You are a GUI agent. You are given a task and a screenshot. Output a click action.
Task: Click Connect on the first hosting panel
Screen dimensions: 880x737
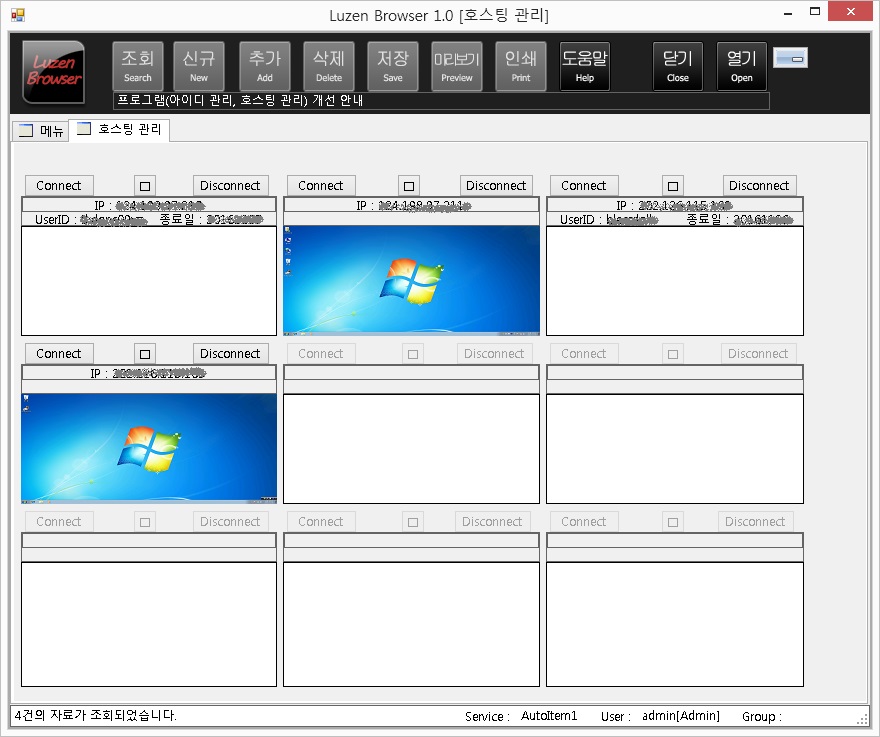59,186
